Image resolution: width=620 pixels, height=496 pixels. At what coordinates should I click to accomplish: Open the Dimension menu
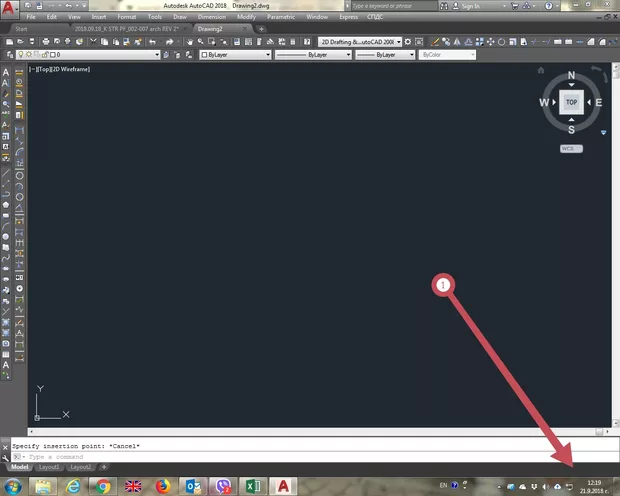(212, 17)
